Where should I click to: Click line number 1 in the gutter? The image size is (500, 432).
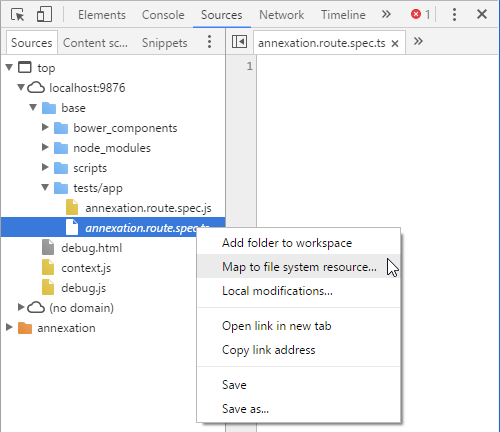(x=250, y=66)
